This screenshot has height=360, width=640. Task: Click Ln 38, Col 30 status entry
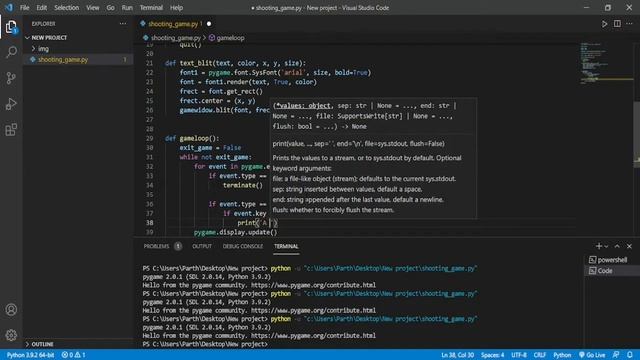click(457, 355)
